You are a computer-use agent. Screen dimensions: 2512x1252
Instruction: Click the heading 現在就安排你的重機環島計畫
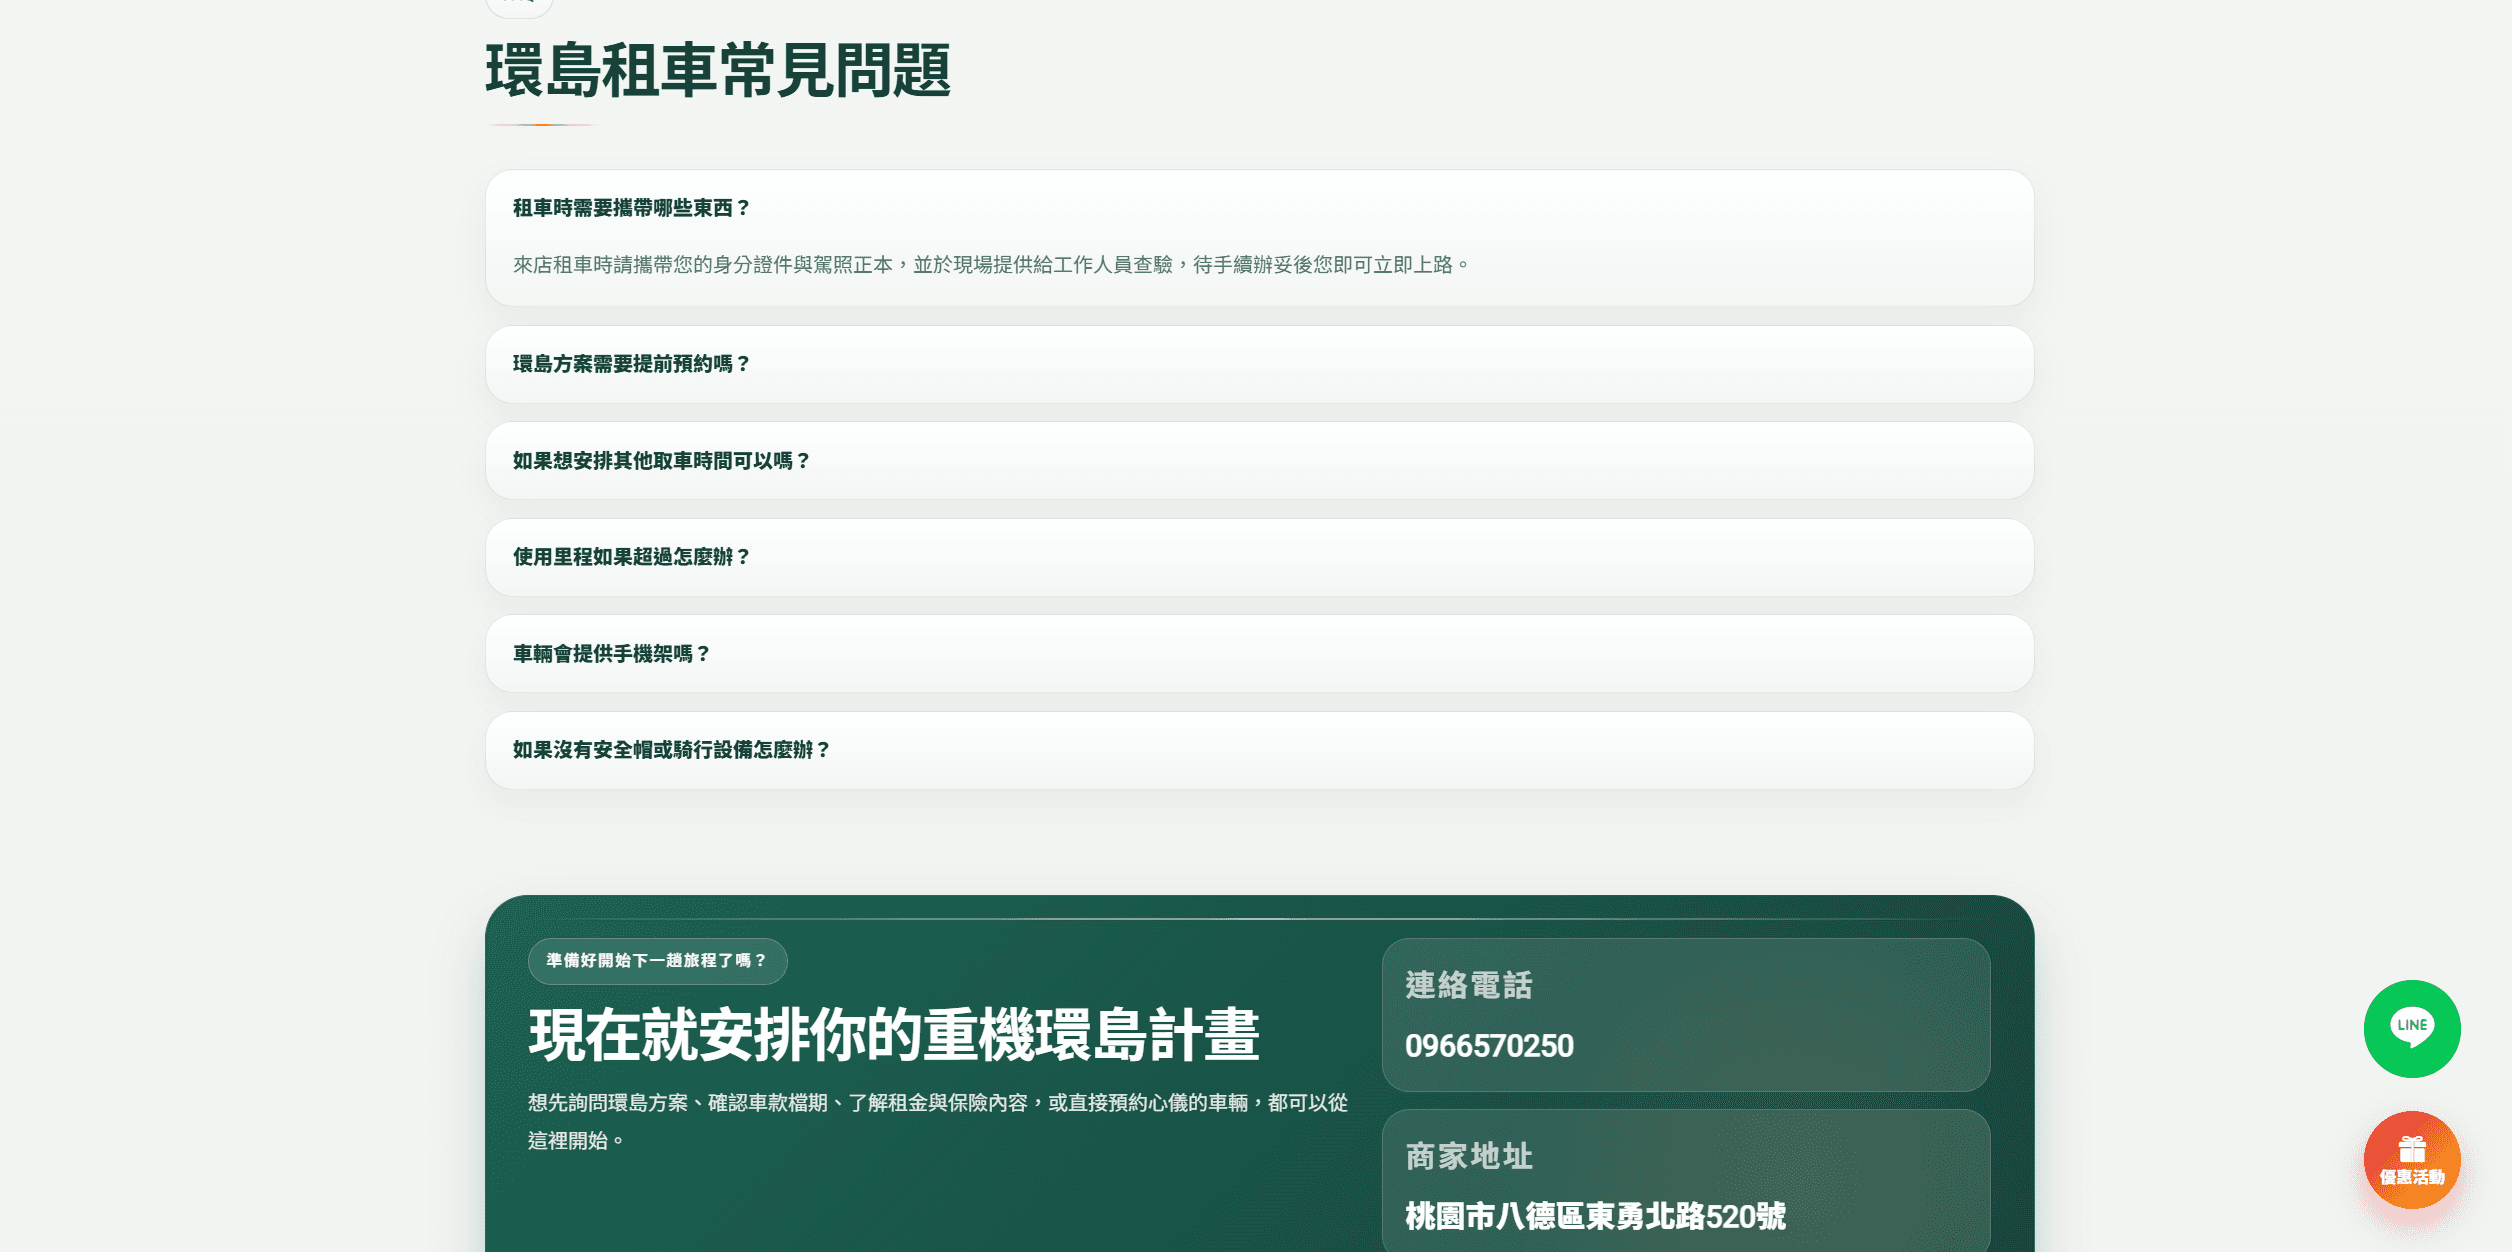point(894,1034)
